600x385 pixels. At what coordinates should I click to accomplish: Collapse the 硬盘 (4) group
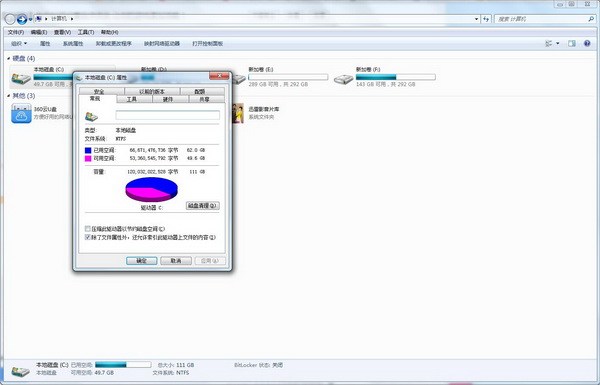pos(9,59)
